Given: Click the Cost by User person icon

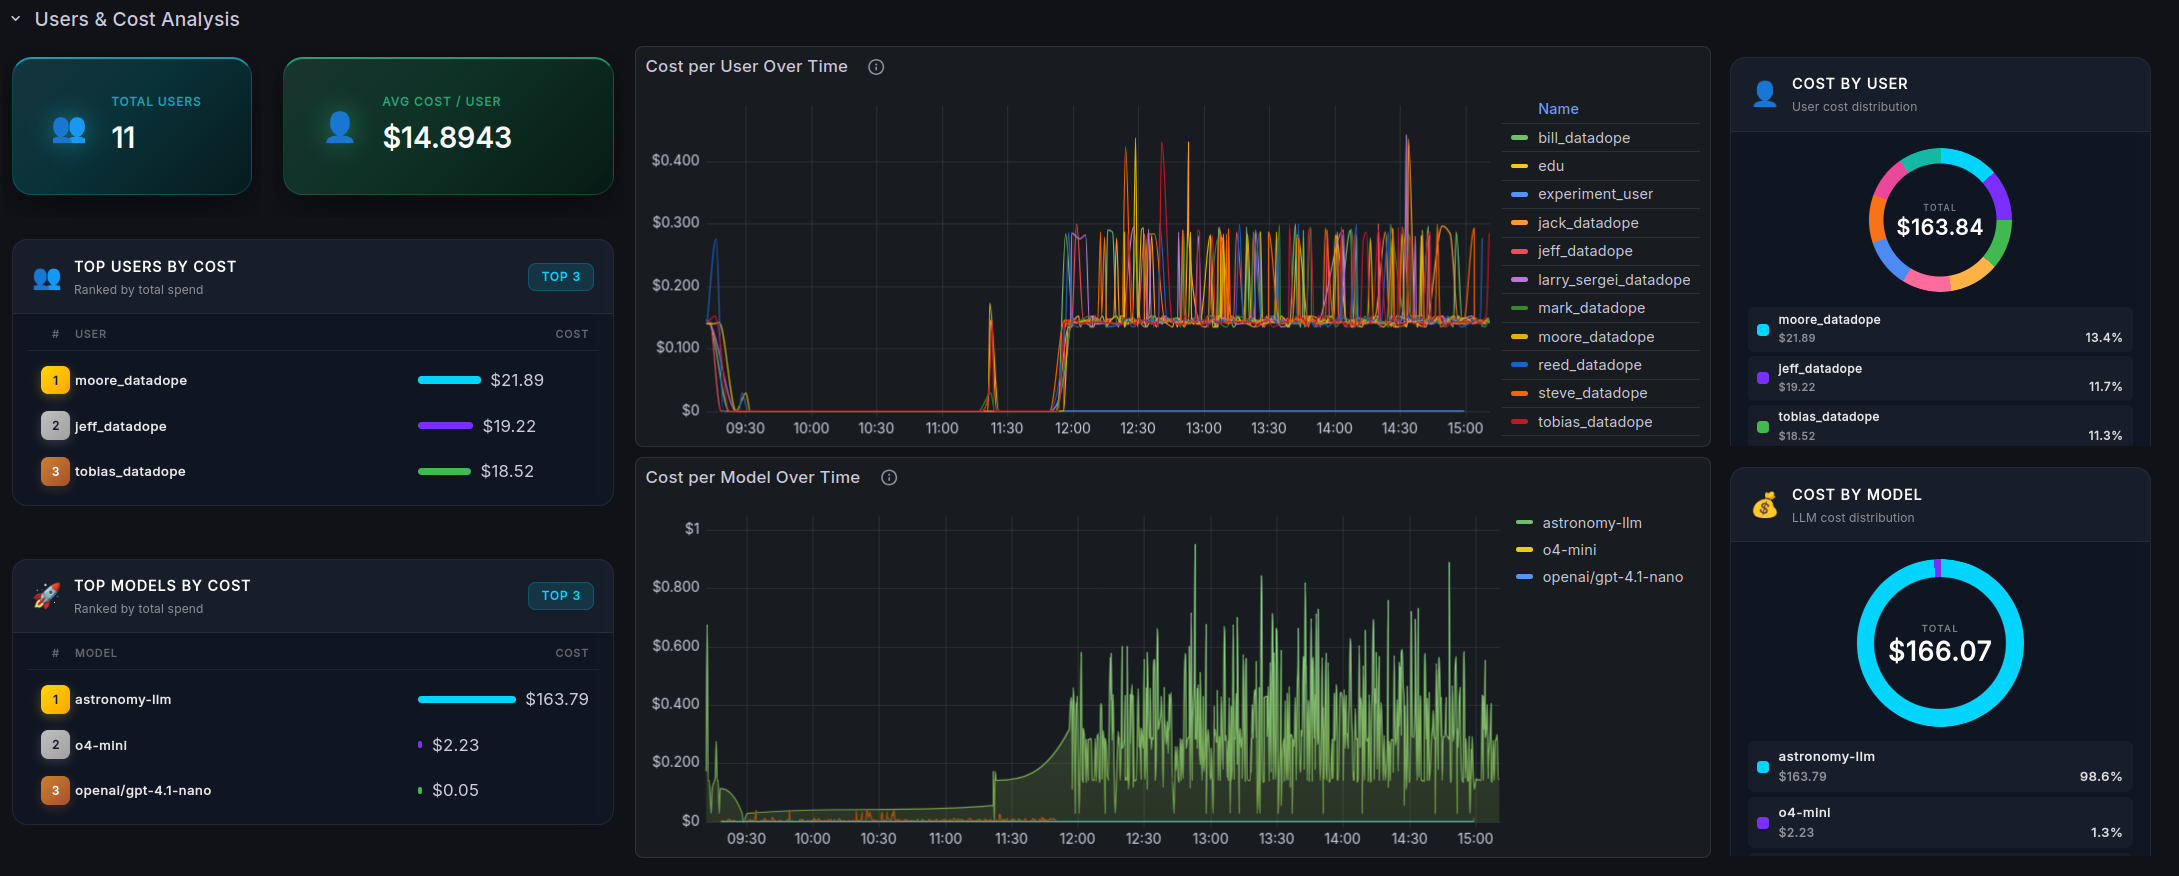Looking at the screenshot, I should point(1765,94).
